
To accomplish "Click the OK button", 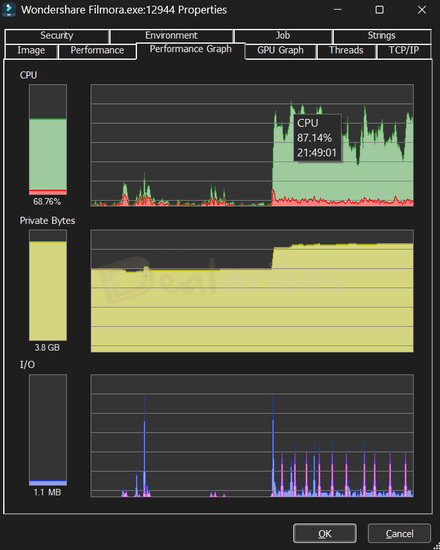I will [325, 533].
